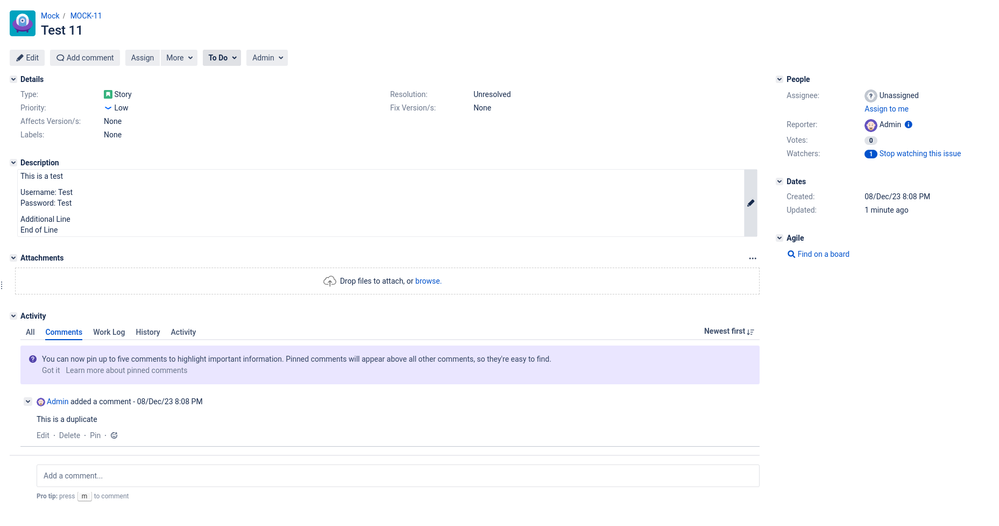Screen dimensions: 999x526
Task: Click the Test 11 issue title
Action: 62,31
